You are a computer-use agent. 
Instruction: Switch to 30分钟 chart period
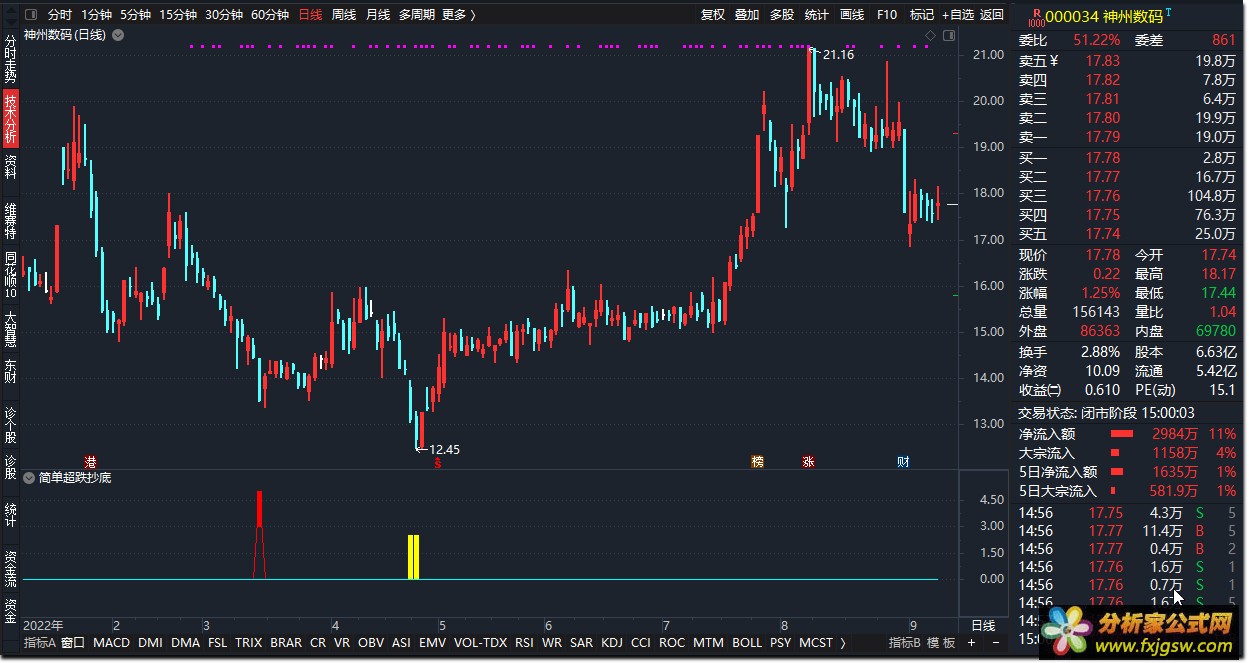click(x=224, y=15)
